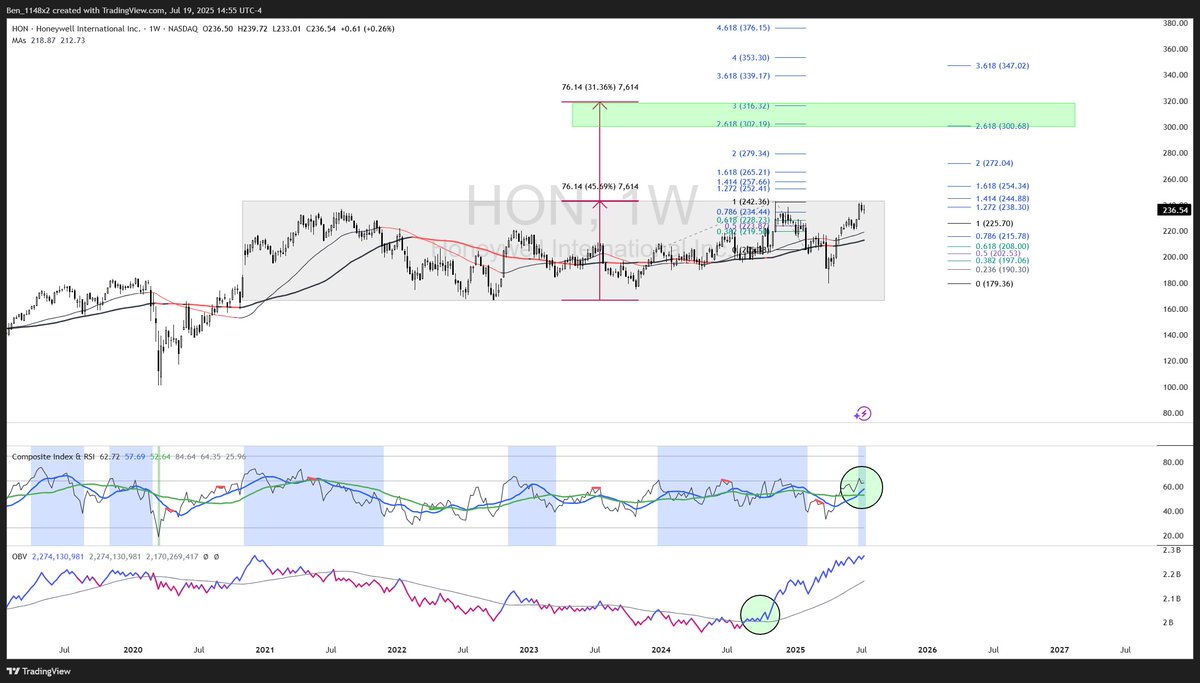Click the 20.00 RSI axis label

coord(1172,536)
